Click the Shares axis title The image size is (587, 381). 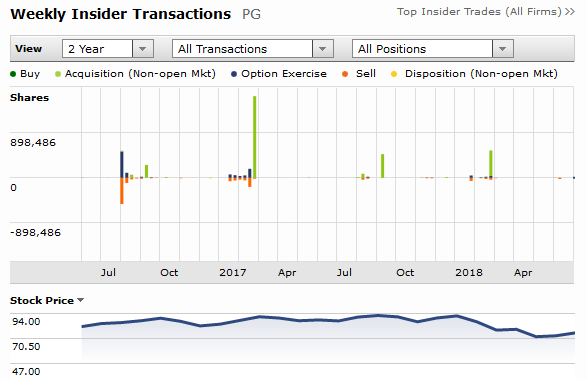pos(30,98)
